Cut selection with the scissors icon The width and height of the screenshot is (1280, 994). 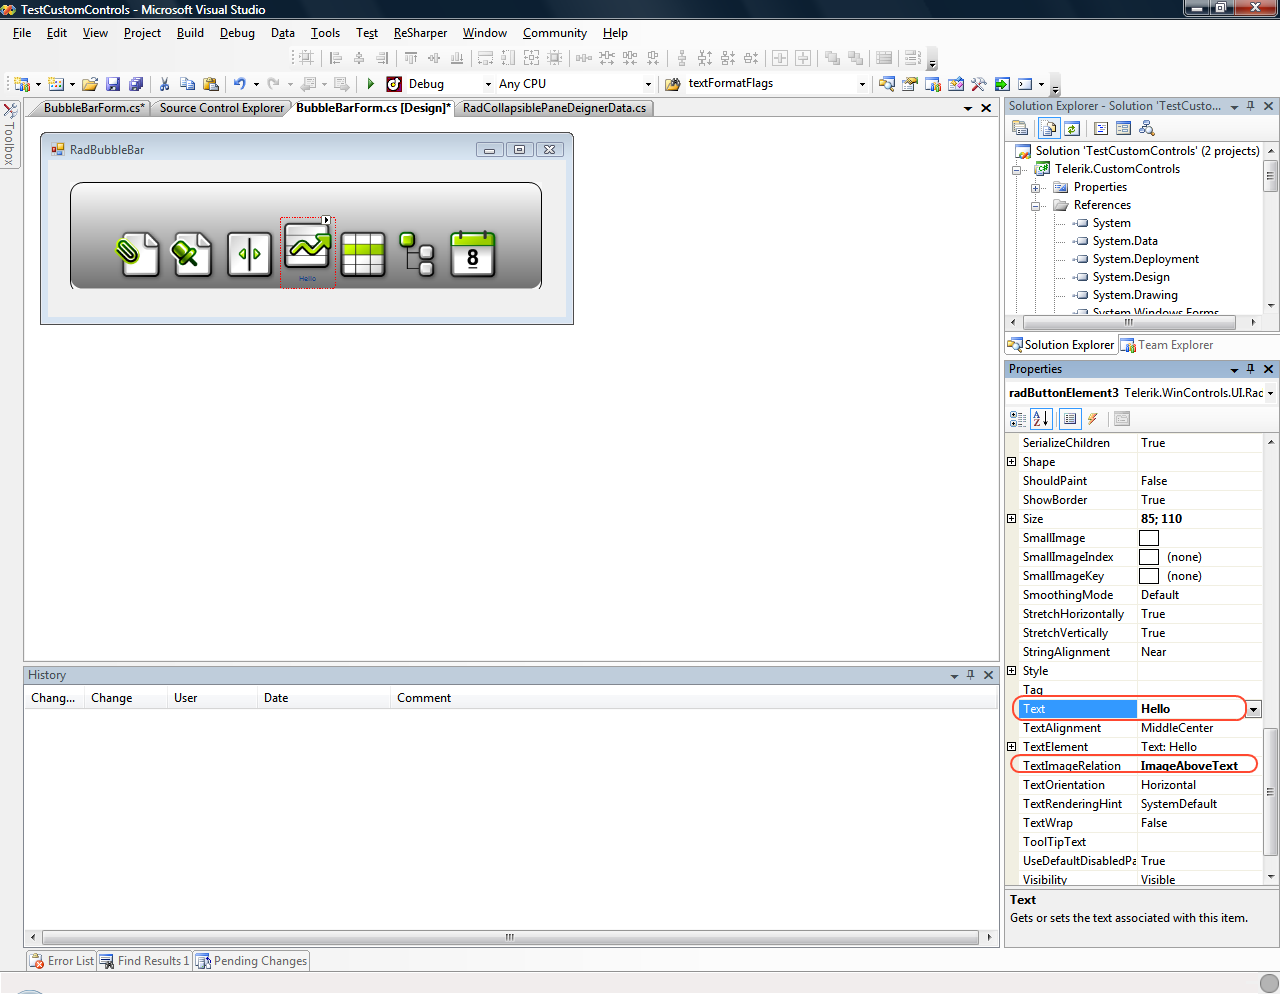(x=164, y=84)
